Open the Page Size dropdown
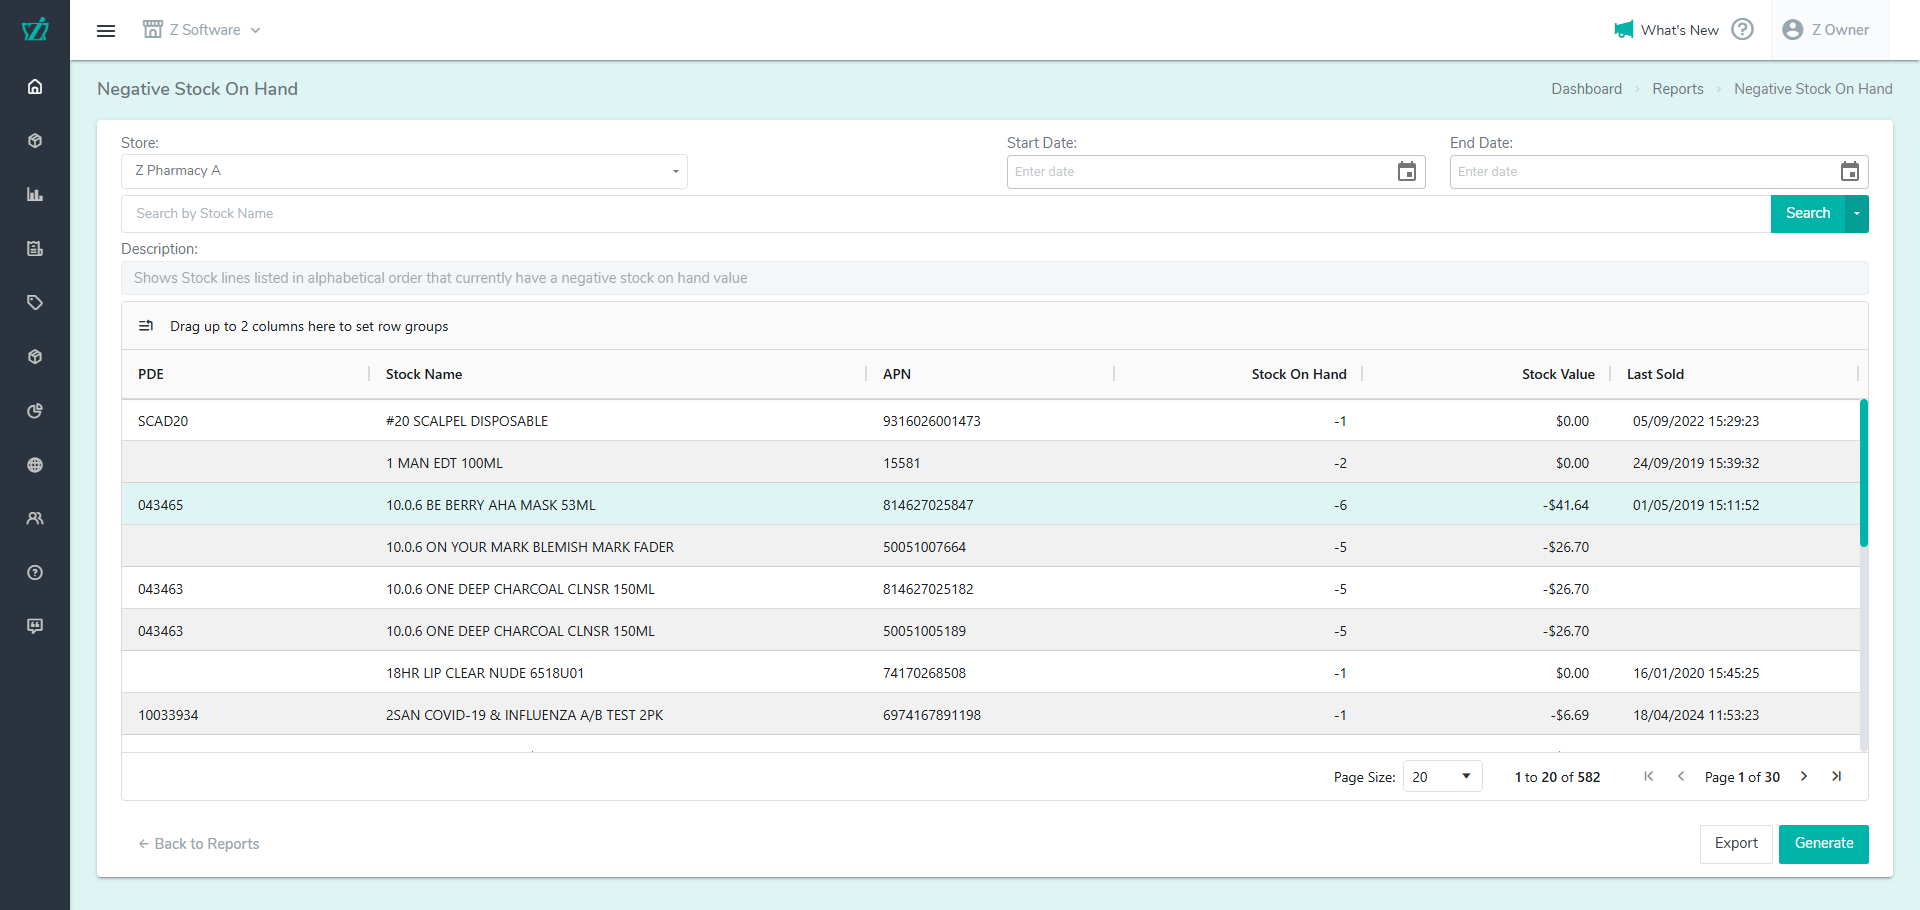Screen dimensions: 1920x910 pyautogui.click(x=1442, y=777)
